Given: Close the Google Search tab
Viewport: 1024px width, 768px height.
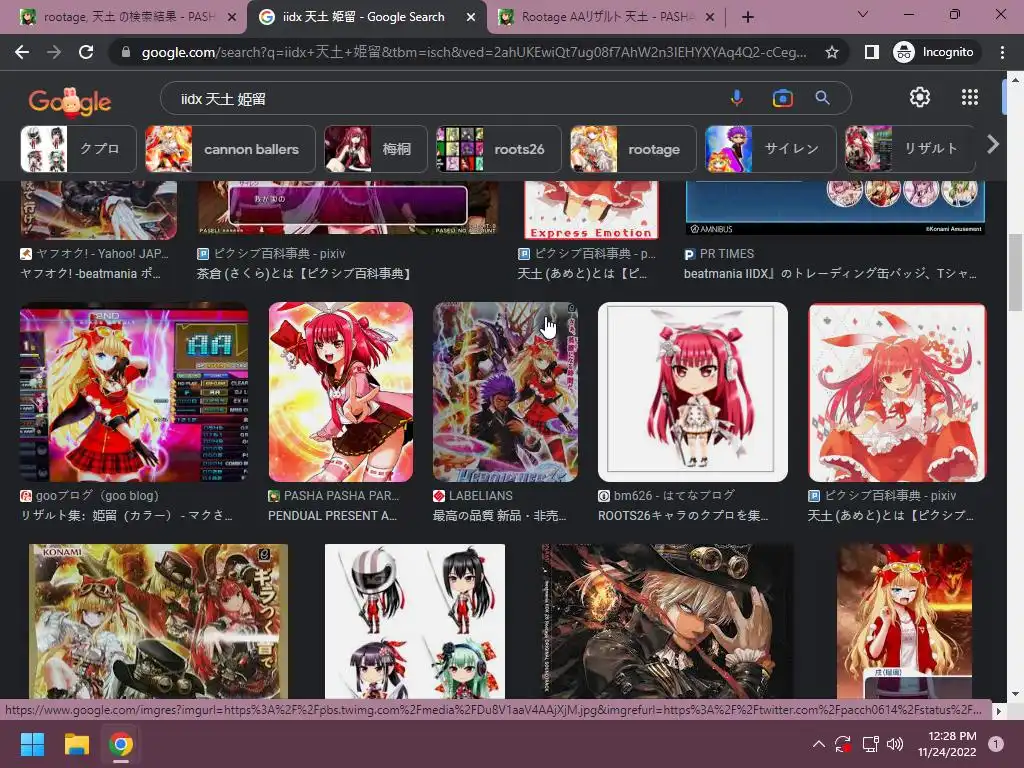Looking at the screenshot, I should tap(471, 17).
